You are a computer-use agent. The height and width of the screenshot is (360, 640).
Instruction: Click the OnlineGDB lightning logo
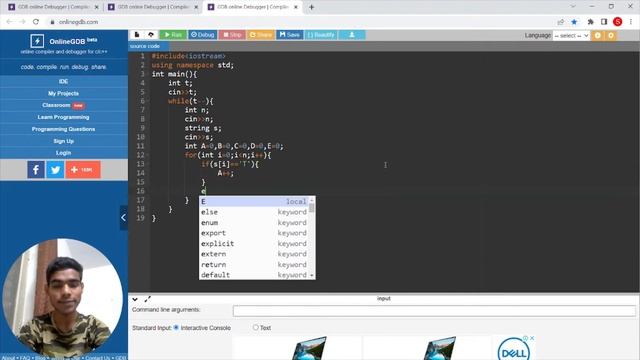click(37, 41)
